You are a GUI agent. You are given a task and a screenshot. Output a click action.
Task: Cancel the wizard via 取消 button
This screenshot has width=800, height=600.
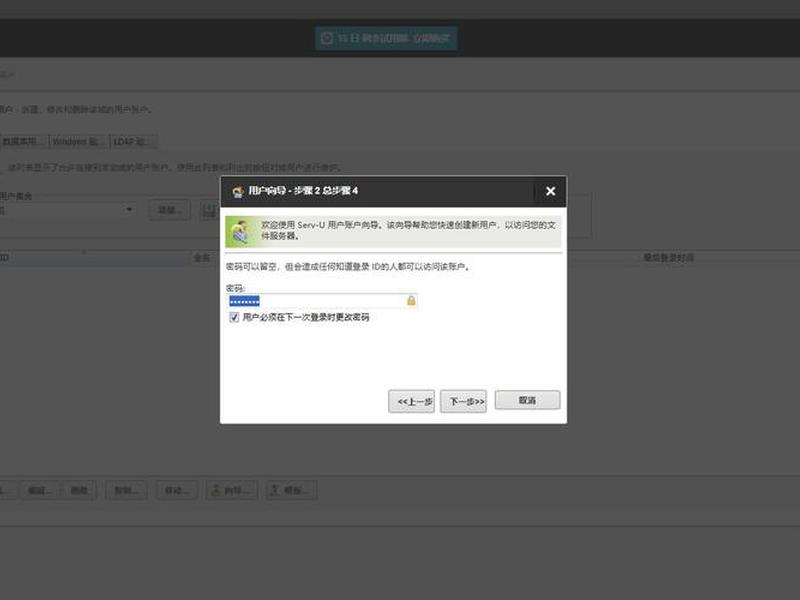[x=527, y=400]
